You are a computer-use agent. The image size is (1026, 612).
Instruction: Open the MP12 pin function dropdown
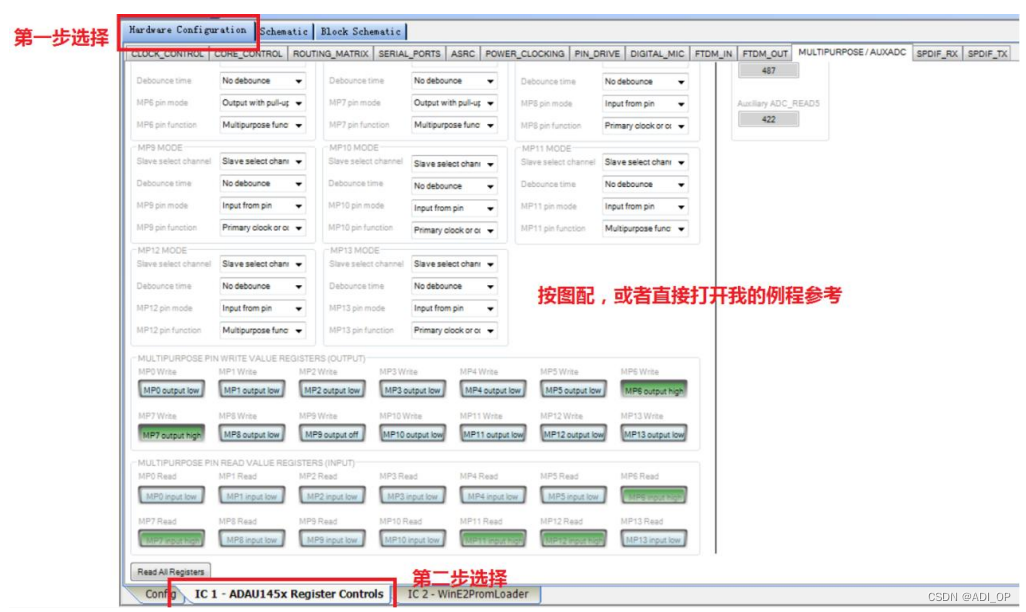click(x=262, y=331)
